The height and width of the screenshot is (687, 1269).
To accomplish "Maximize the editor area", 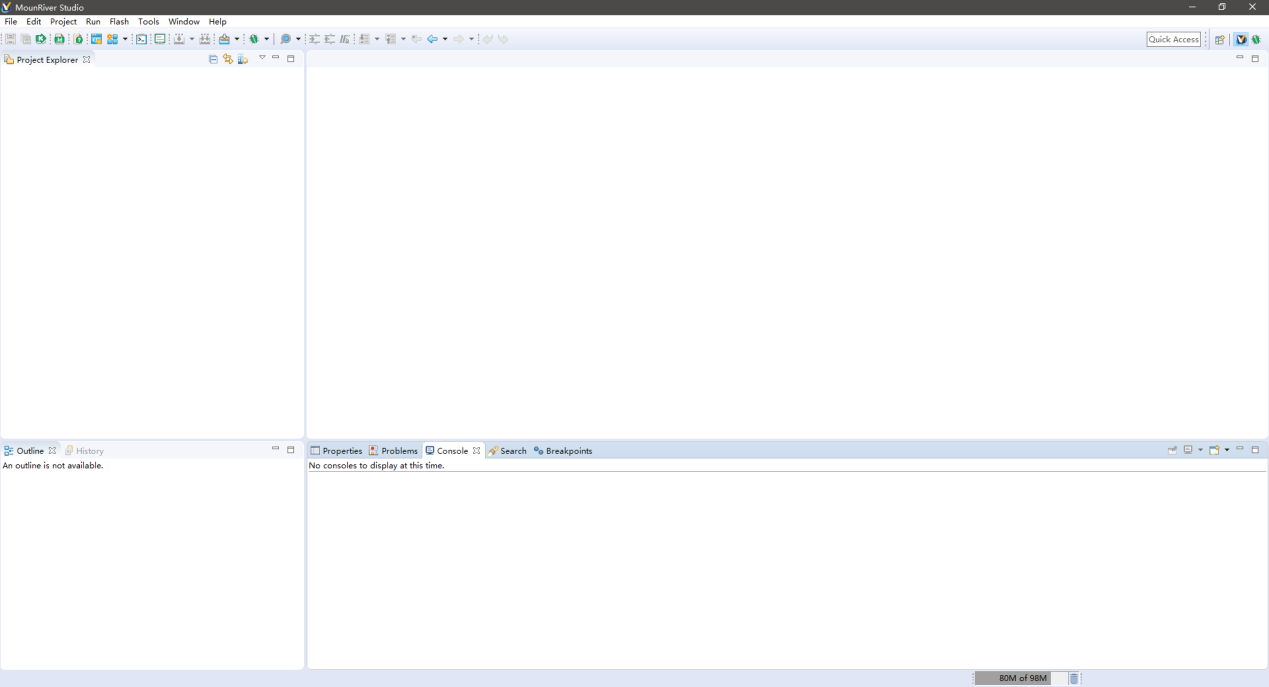I will [1255, 58].
